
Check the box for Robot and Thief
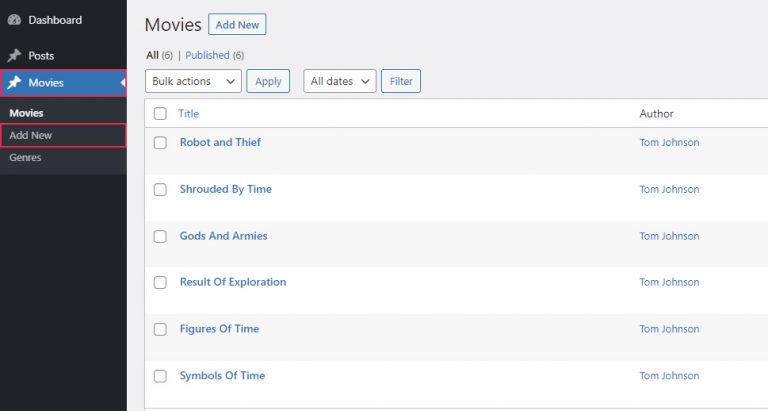click(160, 143)
